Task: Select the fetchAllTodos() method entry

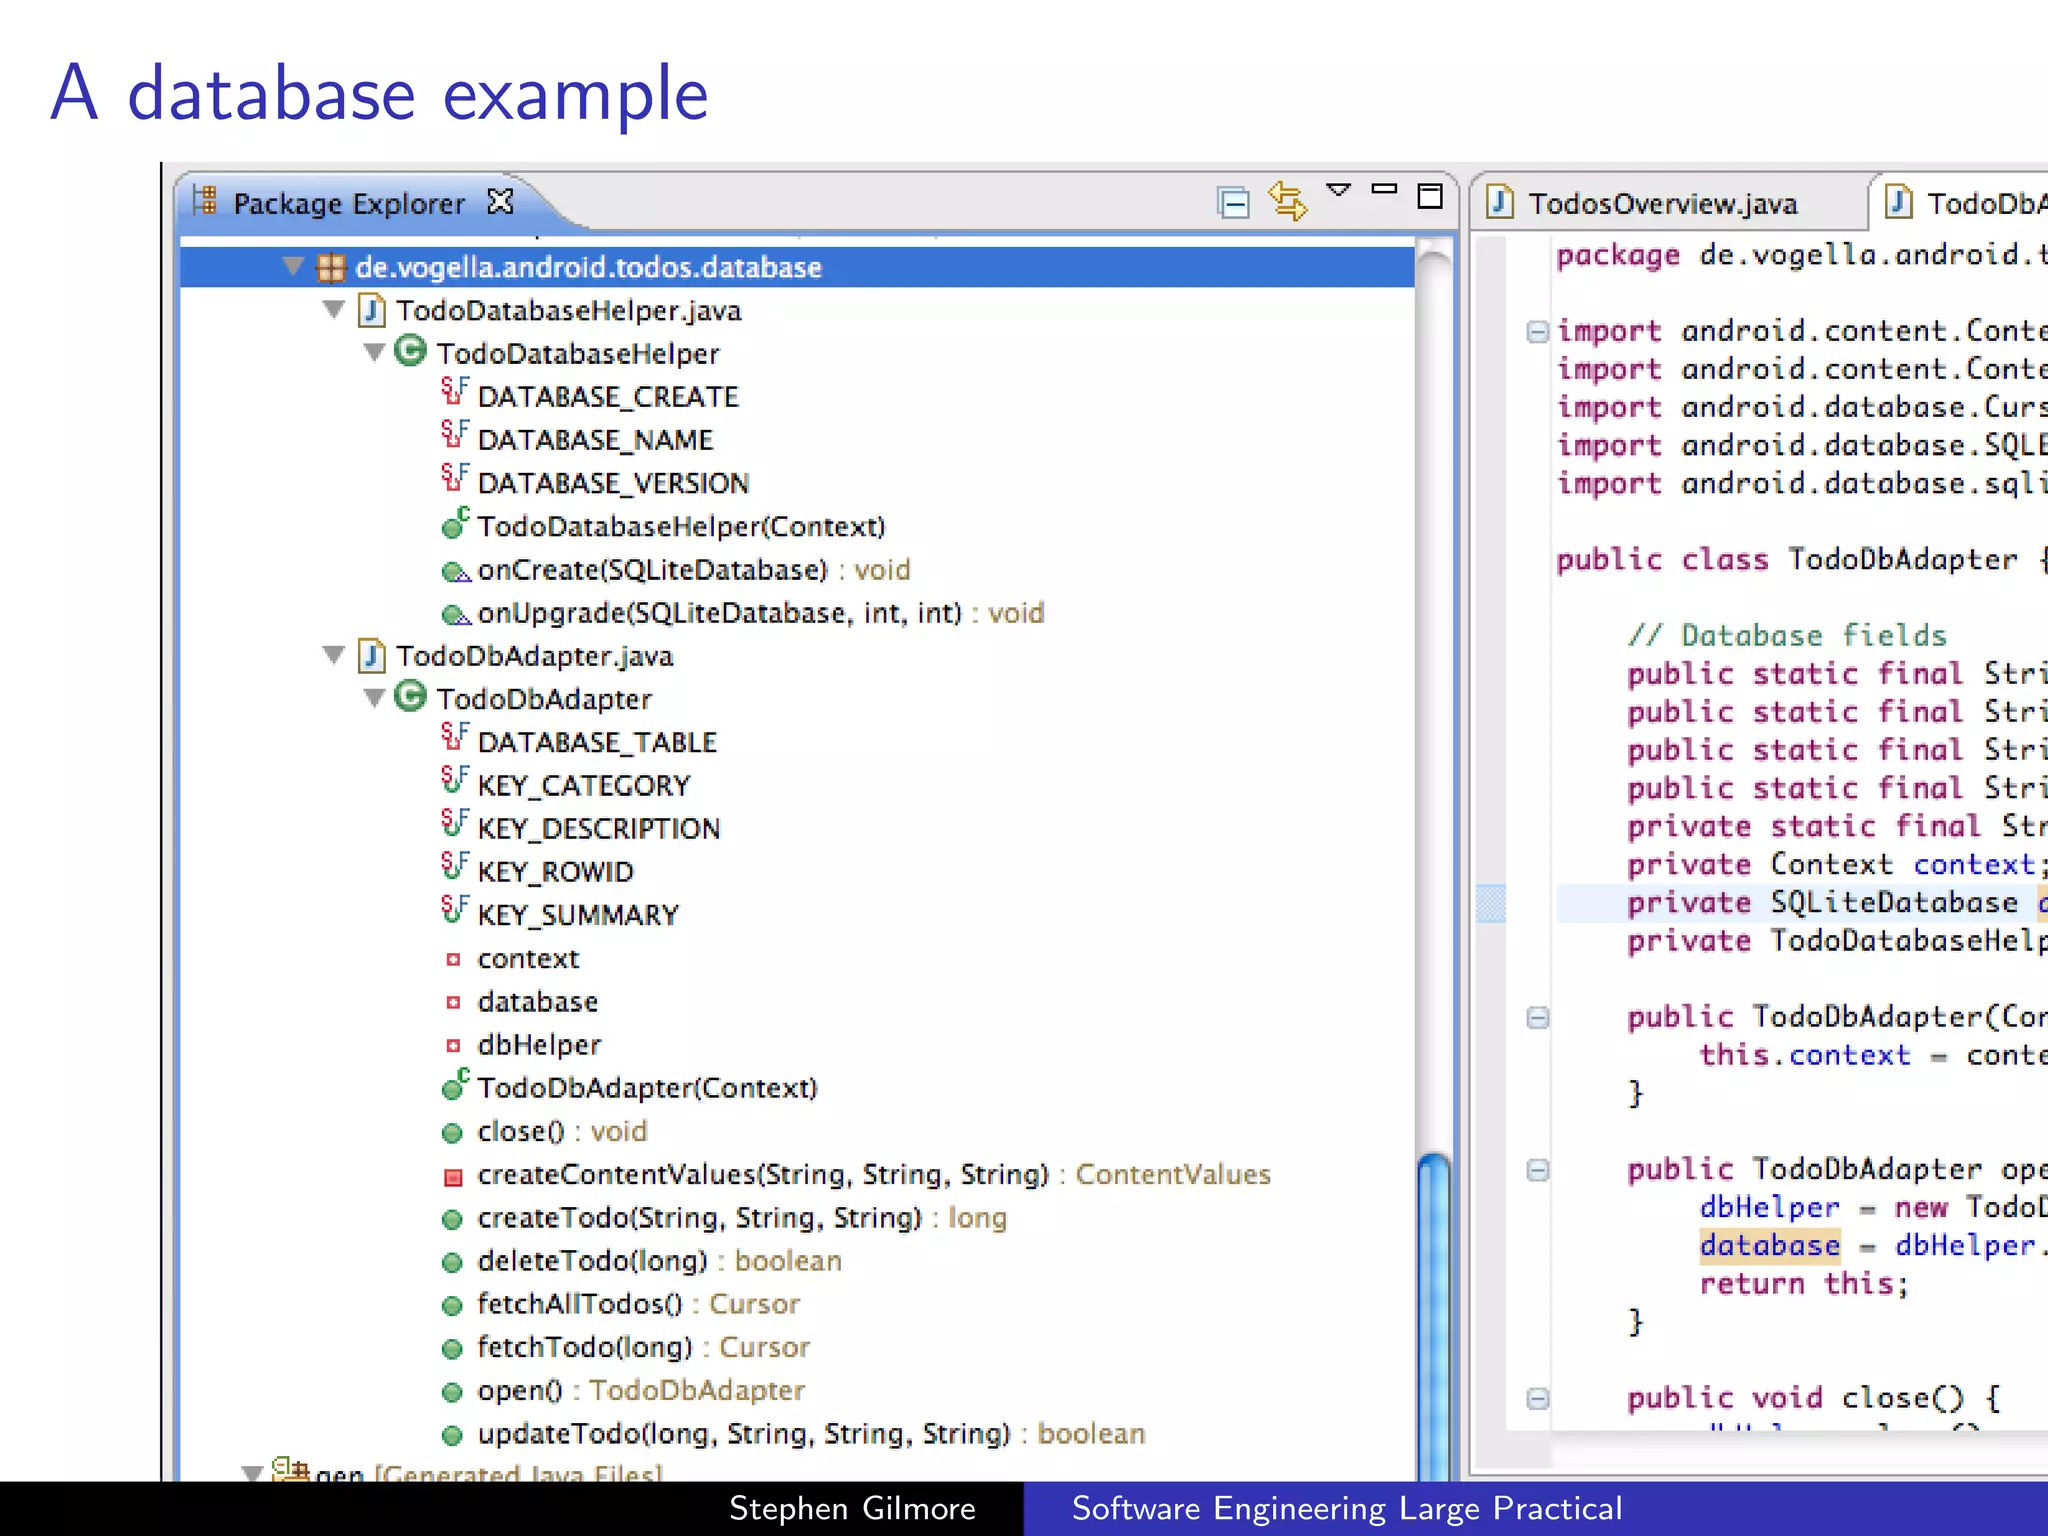Action: click(620, 1304)
